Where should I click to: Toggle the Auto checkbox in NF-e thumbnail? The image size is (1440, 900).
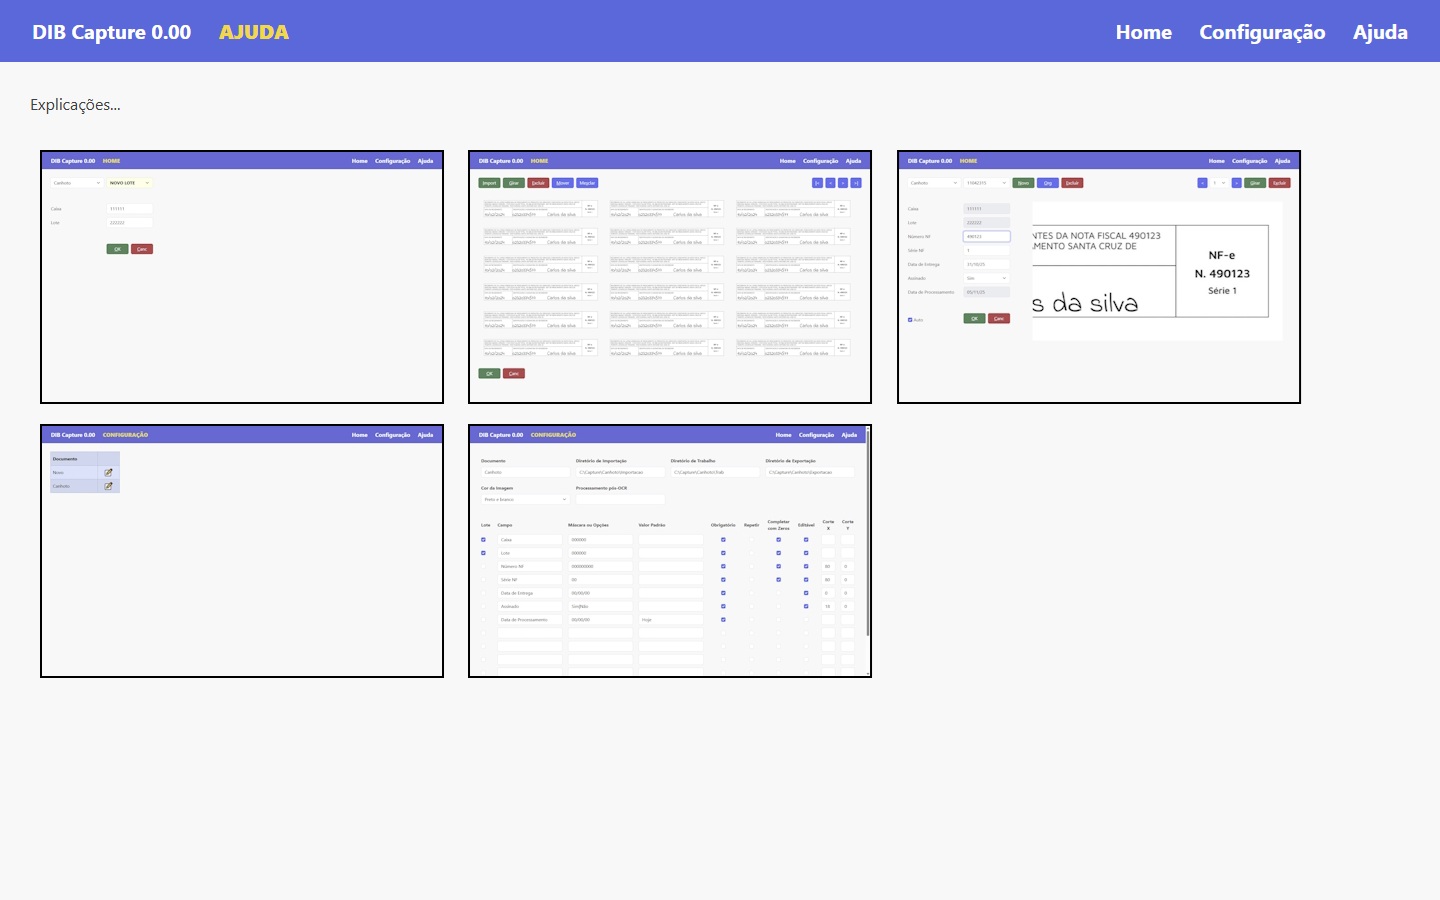click(x=910, y=320)
